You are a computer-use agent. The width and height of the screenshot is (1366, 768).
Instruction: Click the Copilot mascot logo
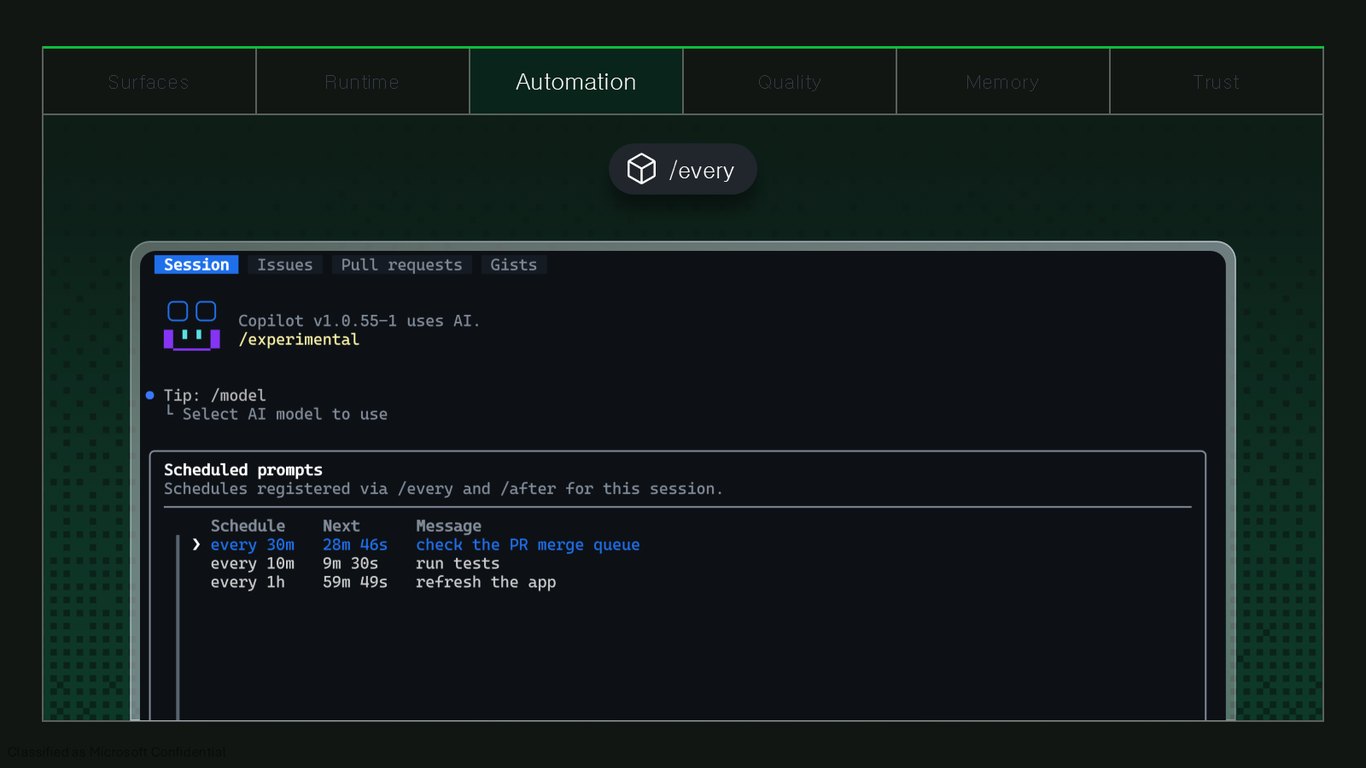pyautogui.click(x=192, y=326)
